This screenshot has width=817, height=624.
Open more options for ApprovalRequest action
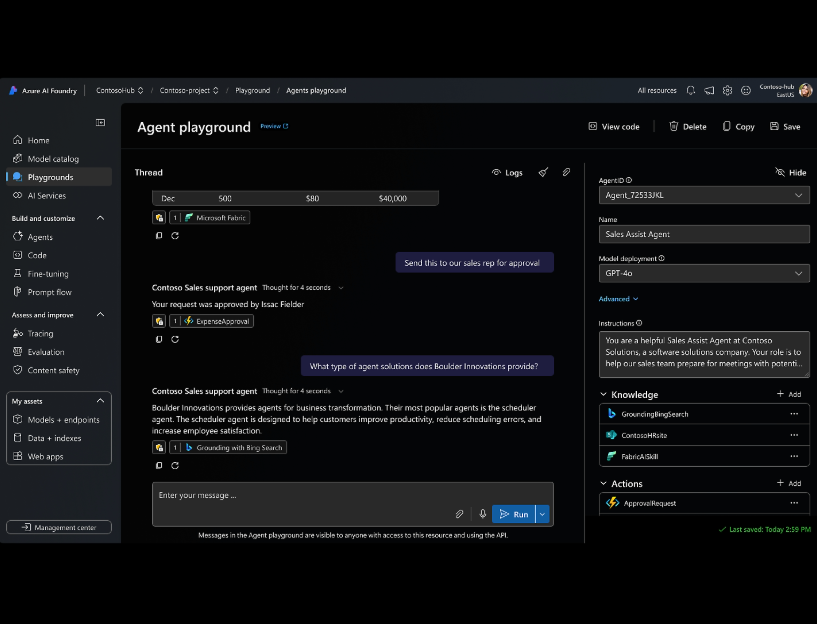[794, 503]
